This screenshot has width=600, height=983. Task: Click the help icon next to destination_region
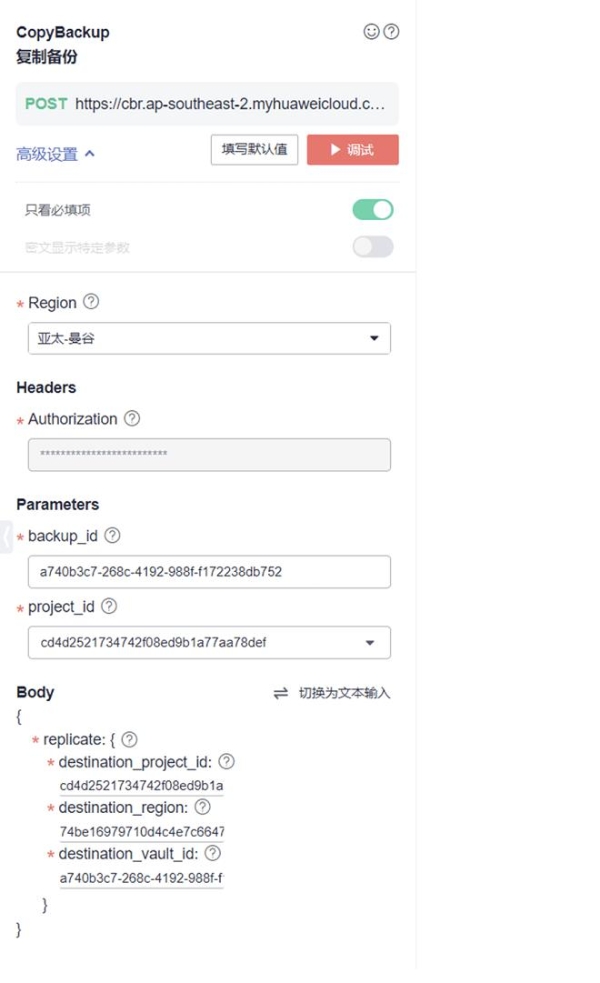[x=202, y=807]
